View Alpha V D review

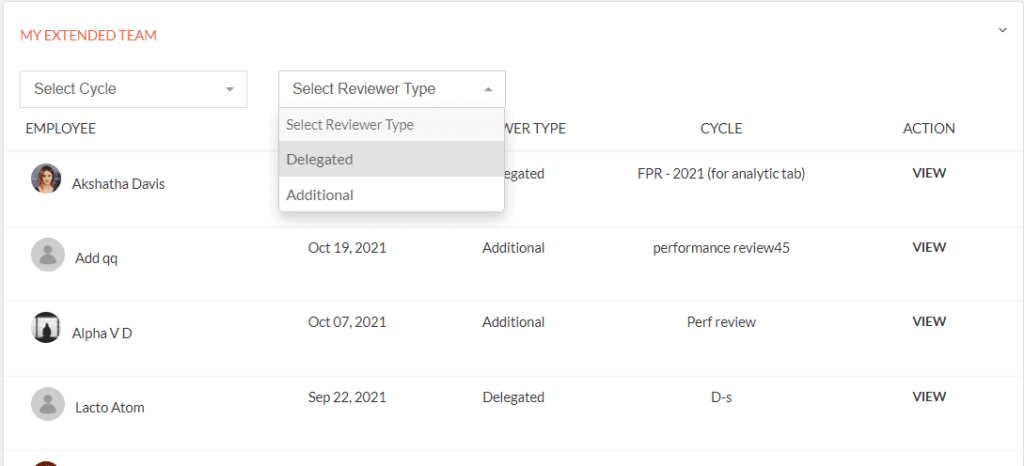click(x=929, y=322)
